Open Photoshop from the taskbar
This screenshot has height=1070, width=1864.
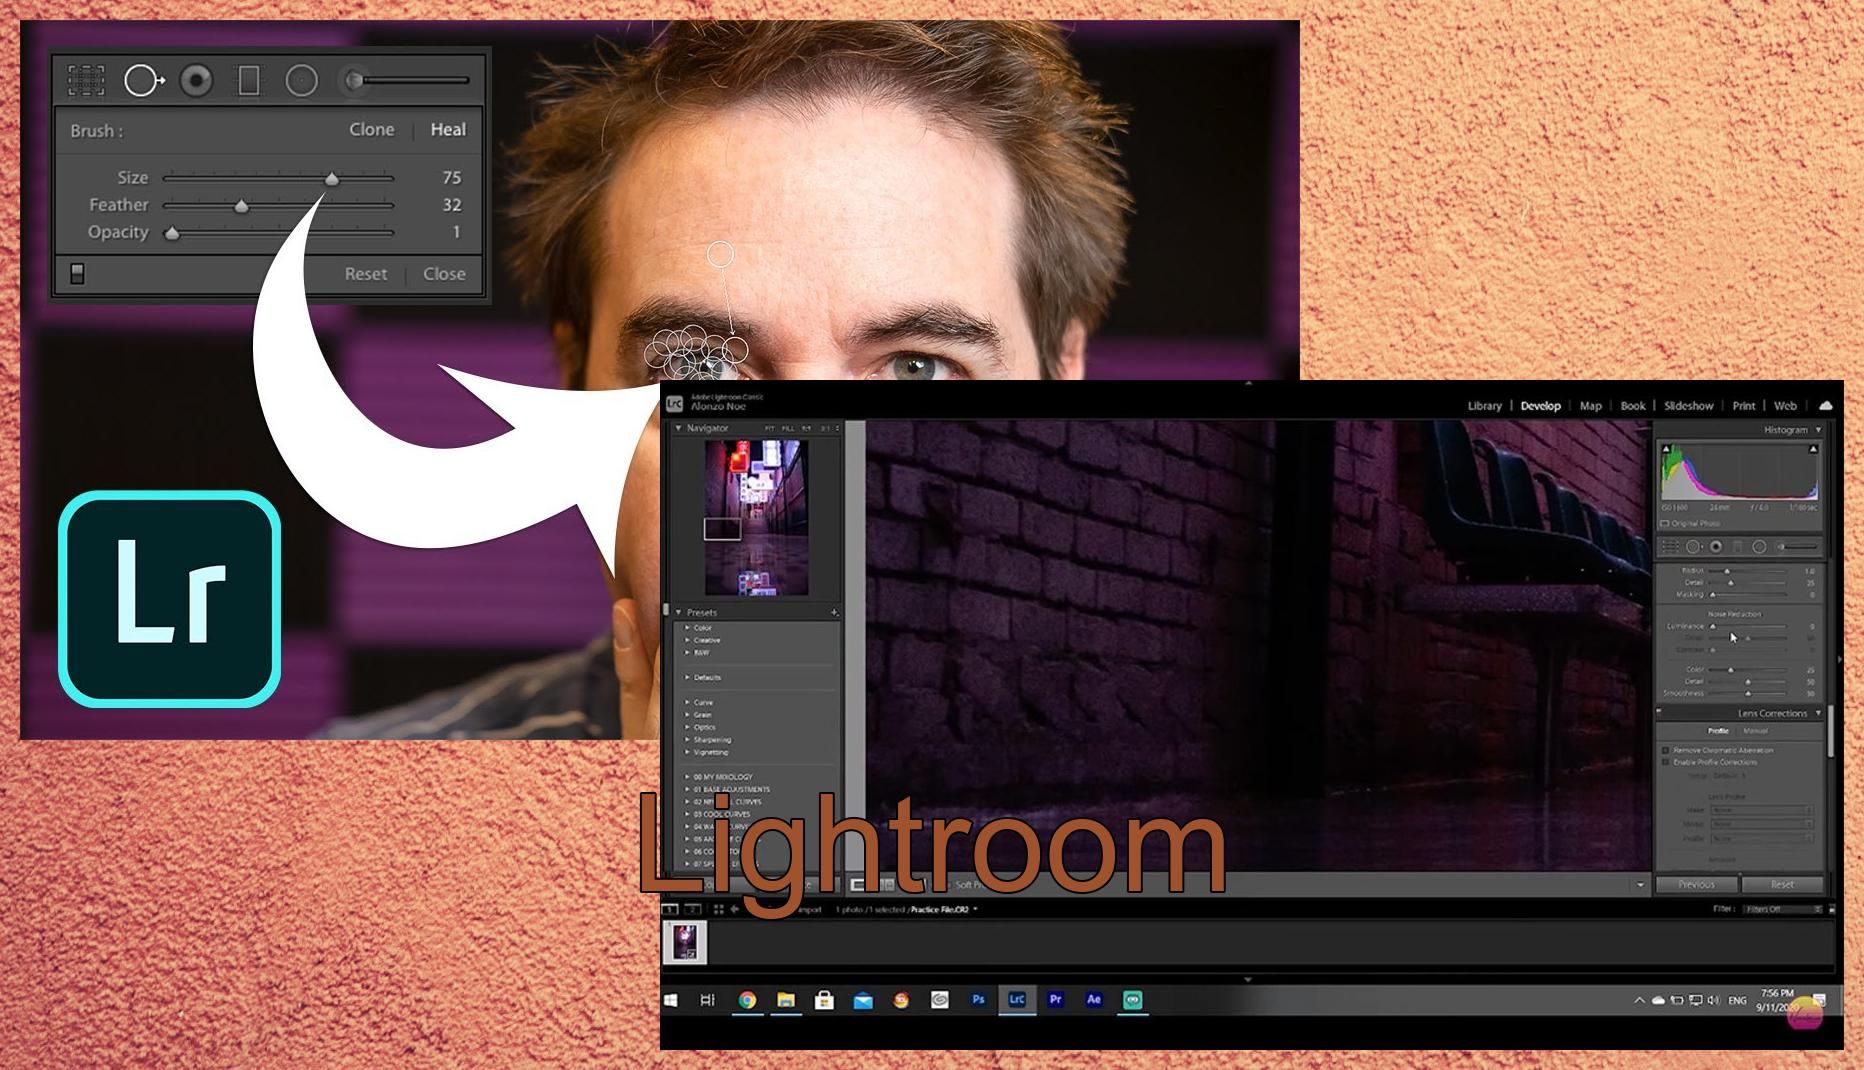tap(978, 1000)
